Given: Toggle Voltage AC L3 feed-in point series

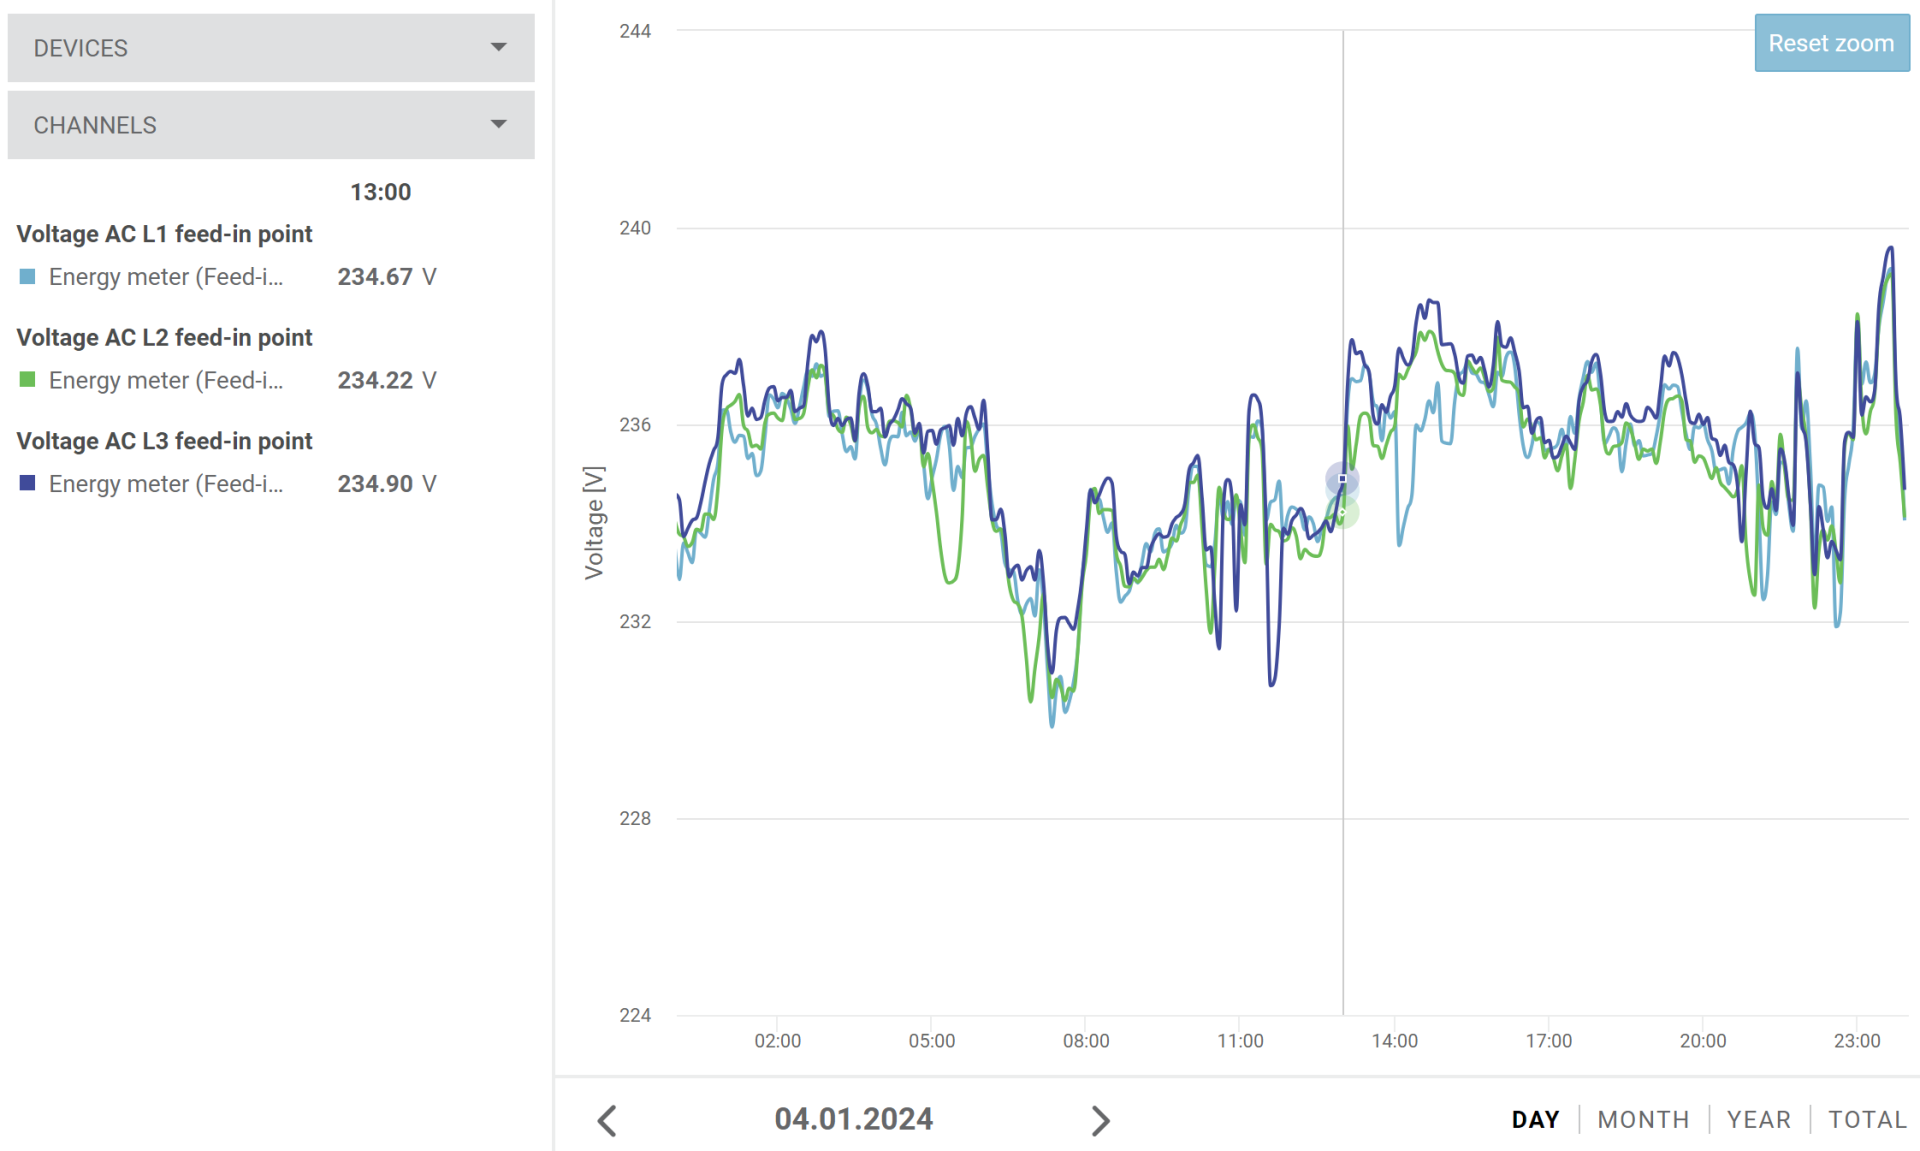Looking at the screenshot, I should [164, 441].
